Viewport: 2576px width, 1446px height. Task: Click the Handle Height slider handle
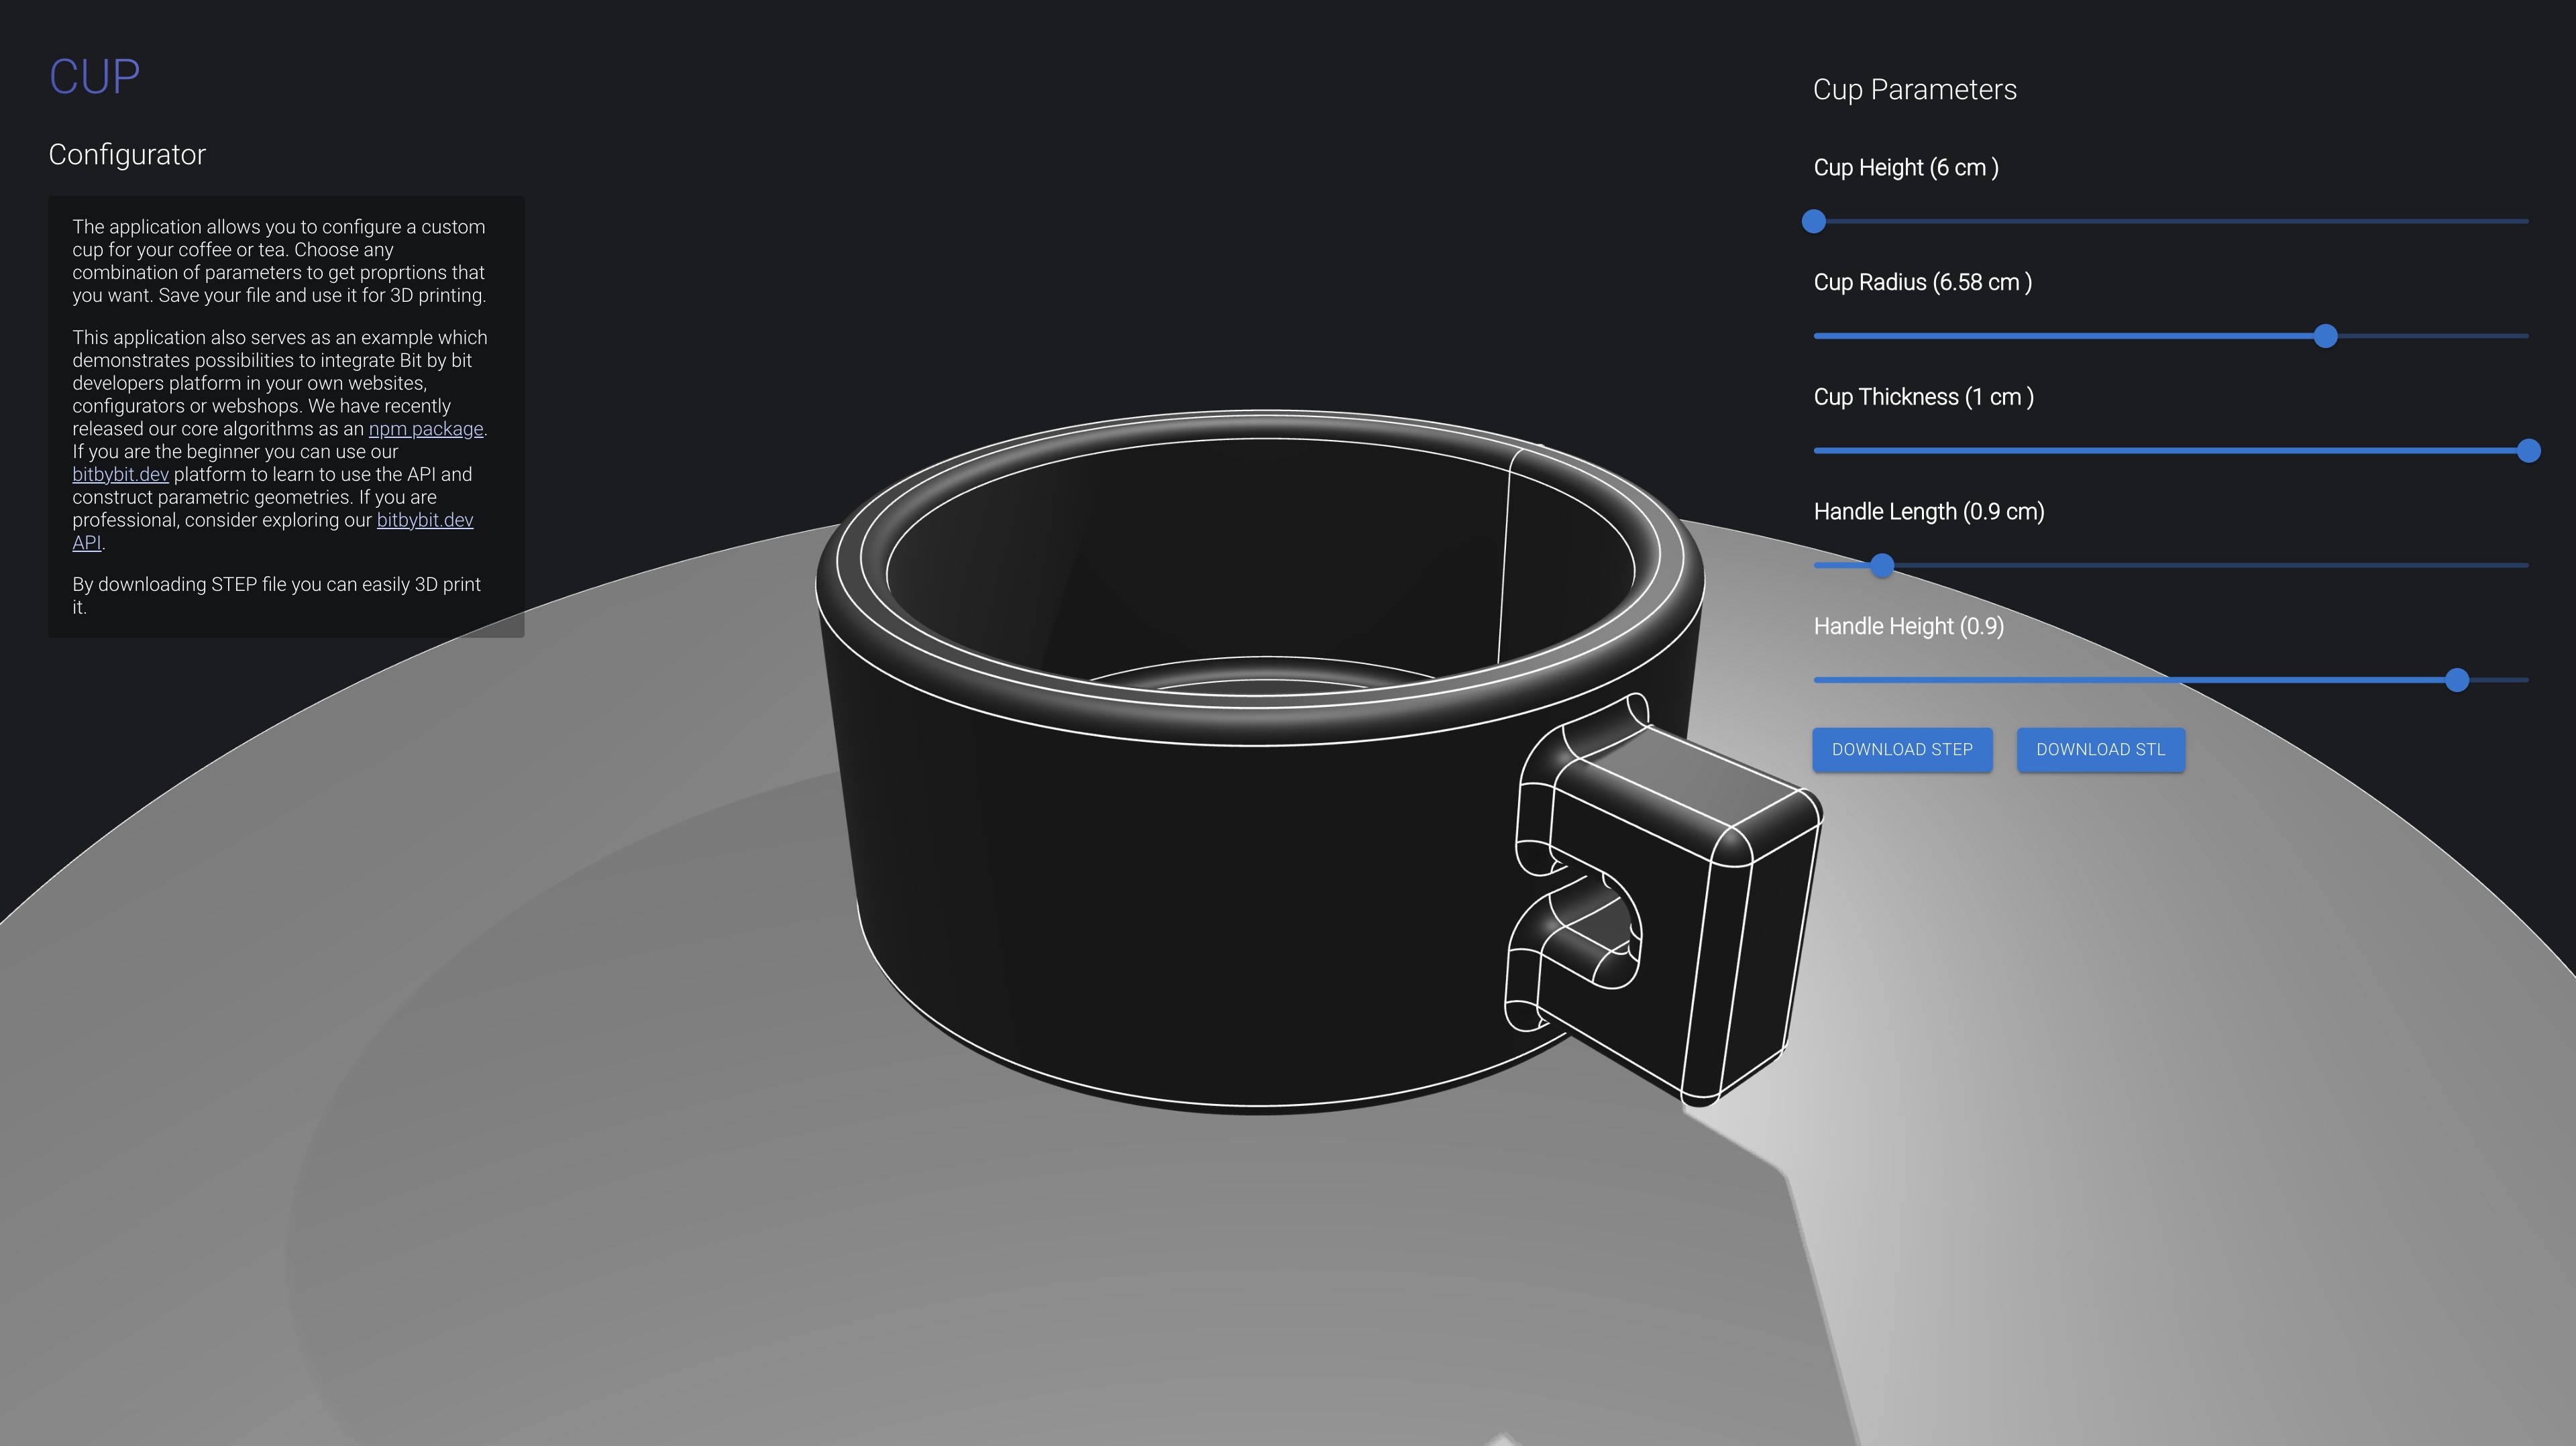(x=2457, y=680)
